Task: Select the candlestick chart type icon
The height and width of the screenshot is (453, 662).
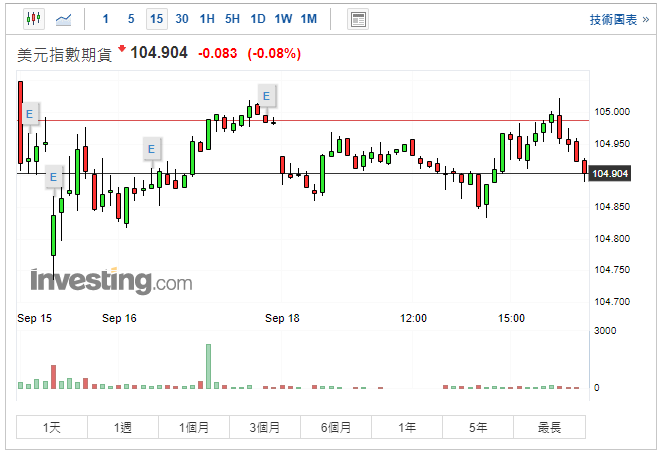Action: (32, 19)
